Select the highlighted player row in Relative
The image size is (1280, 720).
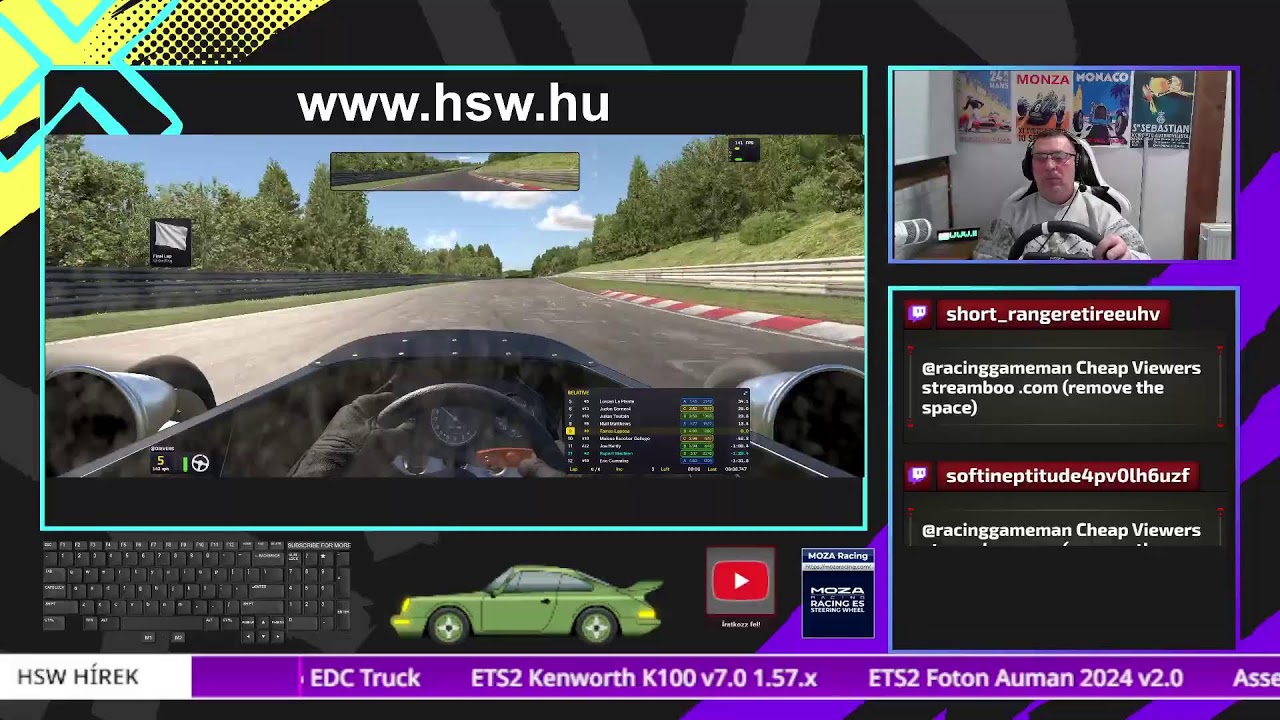[x=657, y=431]
